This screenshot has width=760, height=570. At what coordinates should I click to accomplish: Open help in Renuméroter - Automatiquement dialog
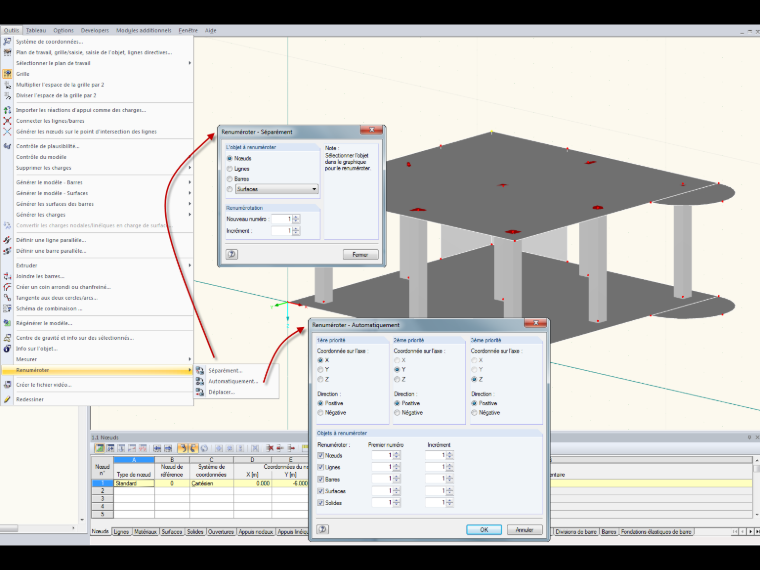click(x=322, y=529)
